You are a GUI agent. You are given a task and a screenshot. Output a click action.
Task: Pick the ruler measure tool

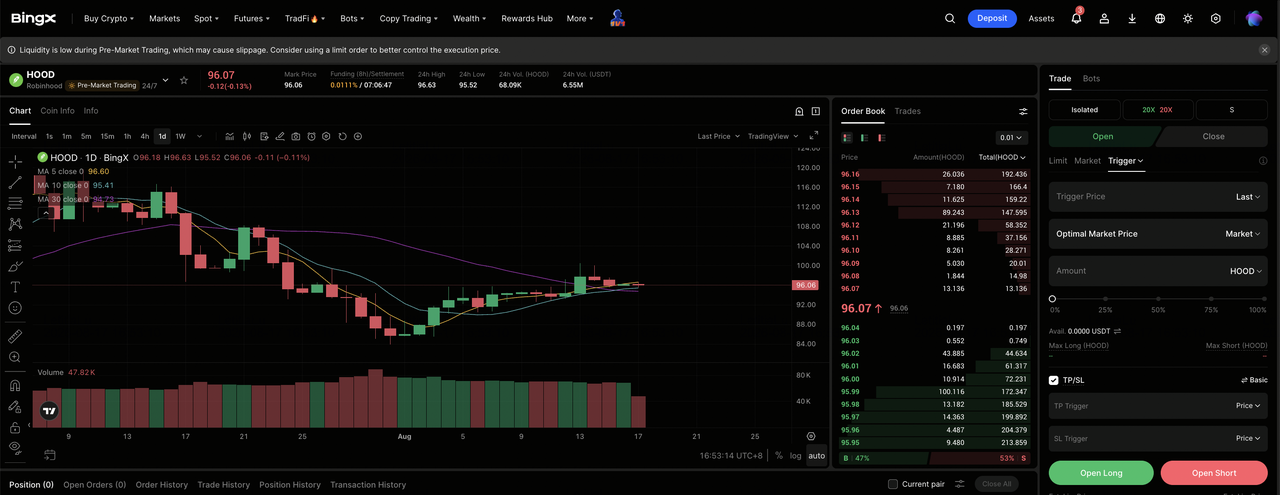tap(15, 336)
